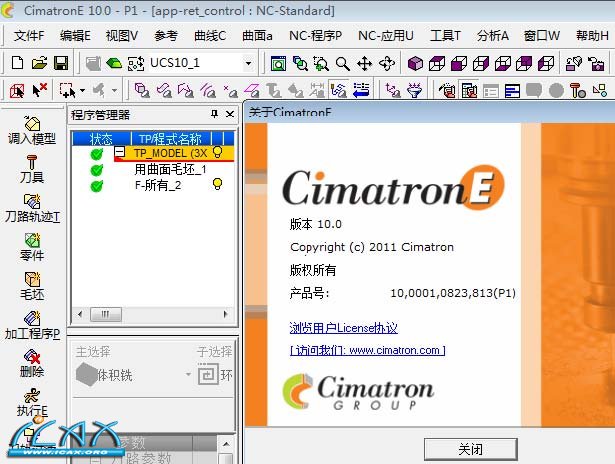Open the UCS10_1 coordinate system dropdown
The image size is (615, 464).
(248, 63)
